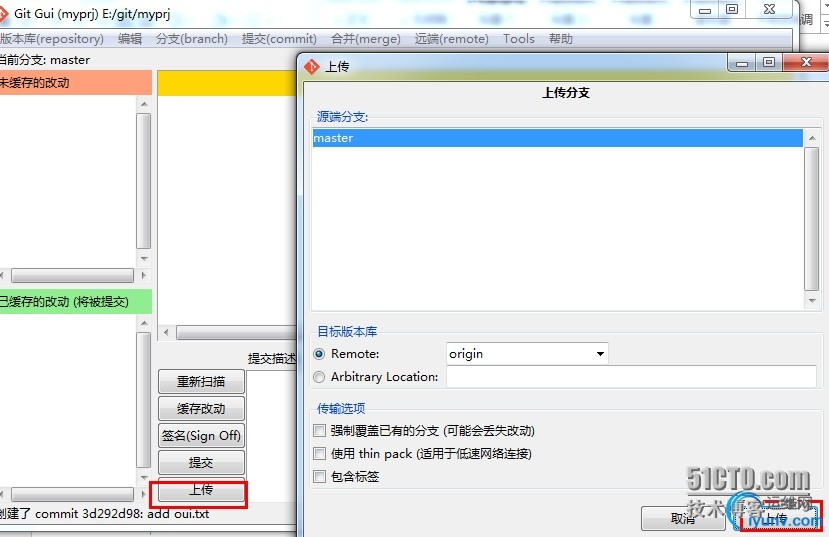
Task: Open the 提交(commit) menu
Action: pyautogui.click(x=279, y=39)
